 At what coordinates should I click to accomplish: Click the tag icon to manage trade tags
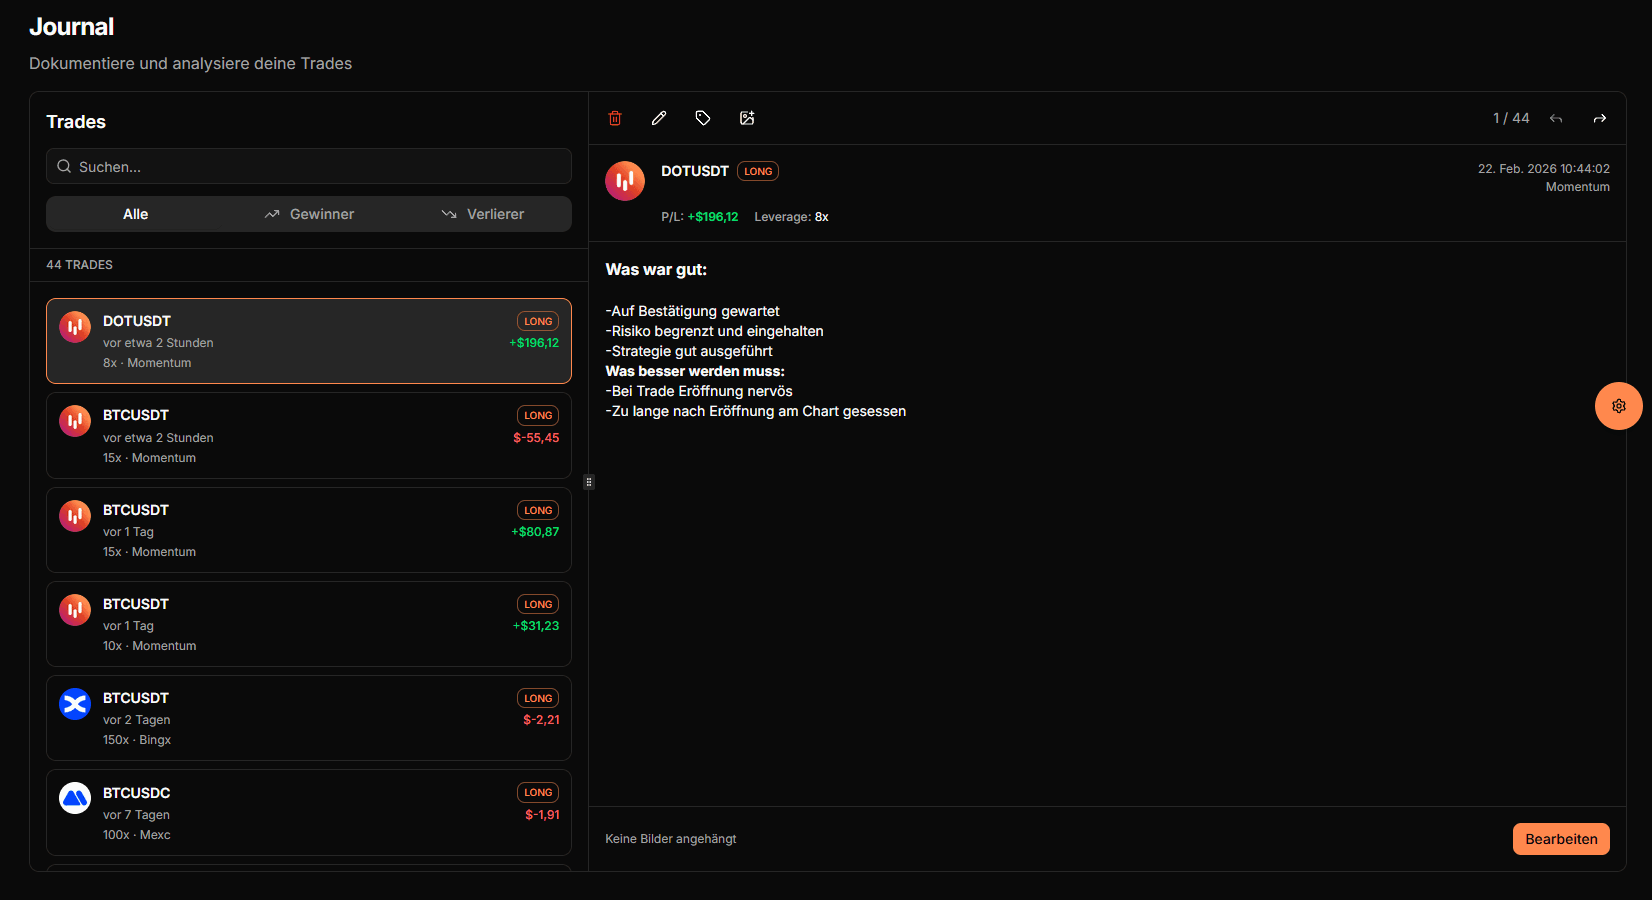703,118
